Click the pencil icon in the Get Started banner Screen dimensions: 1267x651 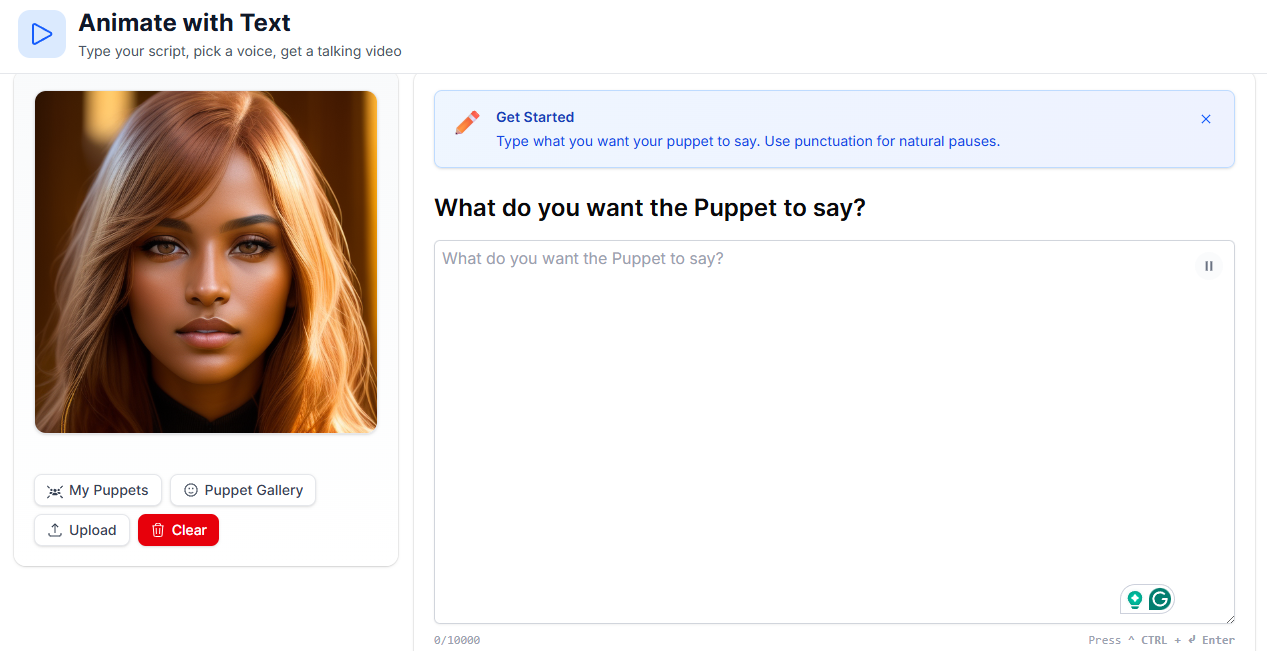(x=467, y=123)
